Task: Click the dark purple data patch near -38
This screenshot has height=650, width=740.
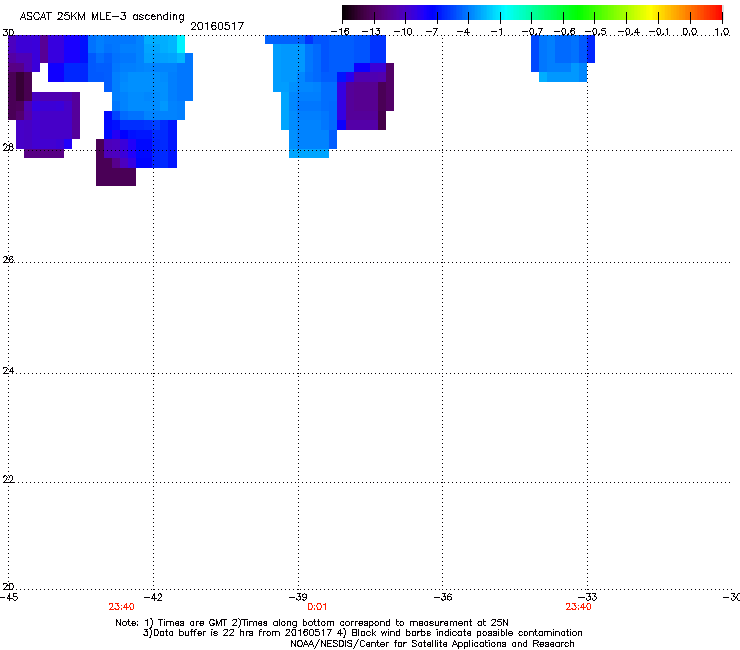Action: tap(366, 97)
